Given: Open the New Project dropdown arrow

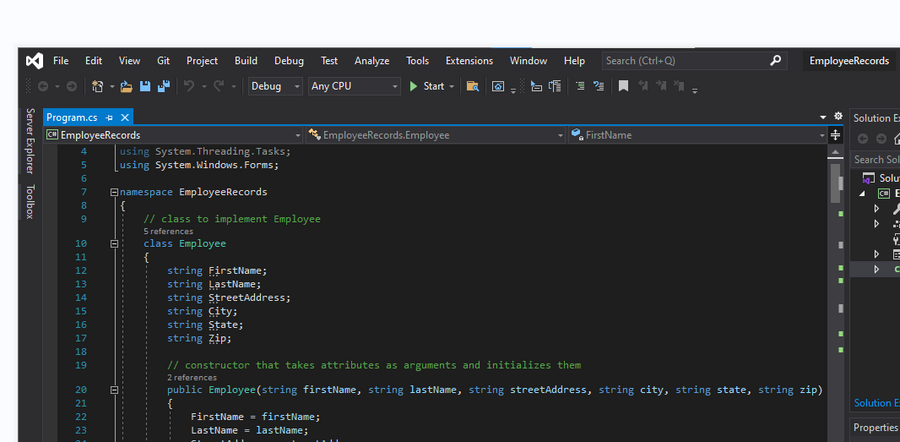Looking at the screenshot, I should coord(112,87).
